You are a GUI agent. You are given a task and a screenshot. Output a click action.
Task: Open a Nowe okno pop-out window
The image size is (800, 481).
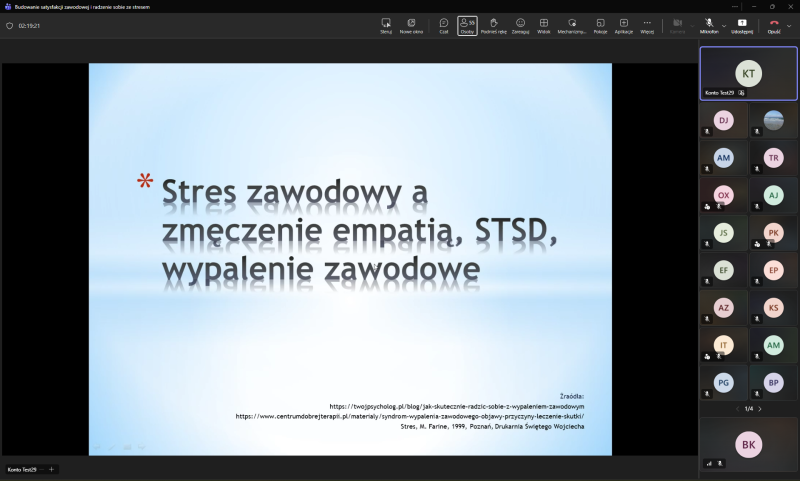[411, 25]
